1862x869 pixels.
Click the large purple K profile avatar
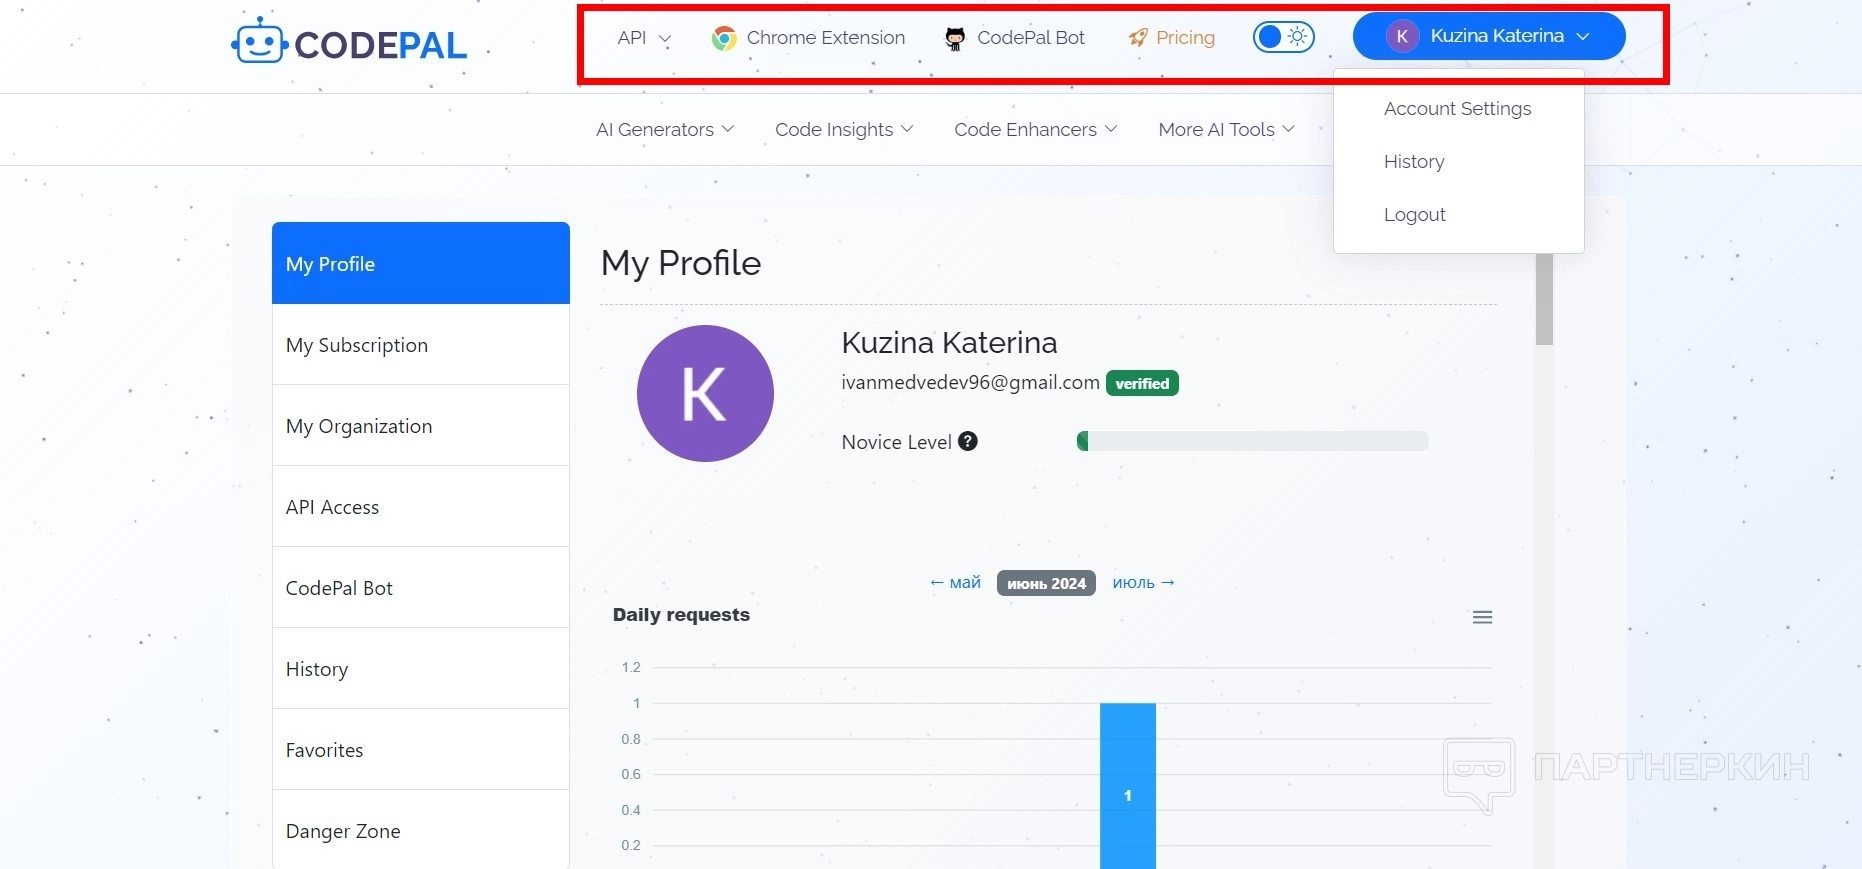point(705,393)
